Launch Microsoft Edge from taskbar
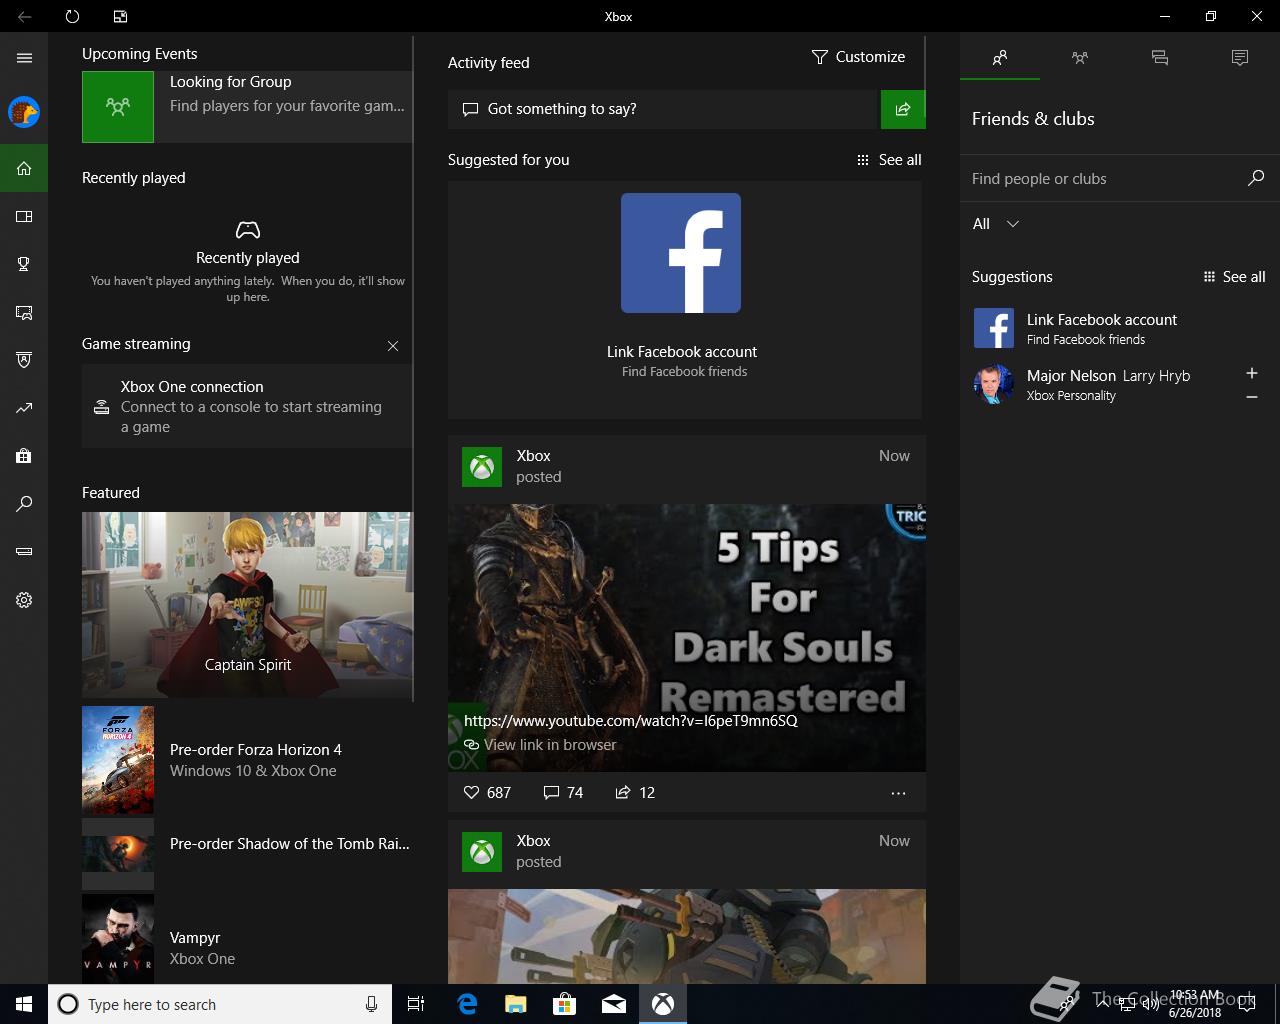 tap(467, 1004)
